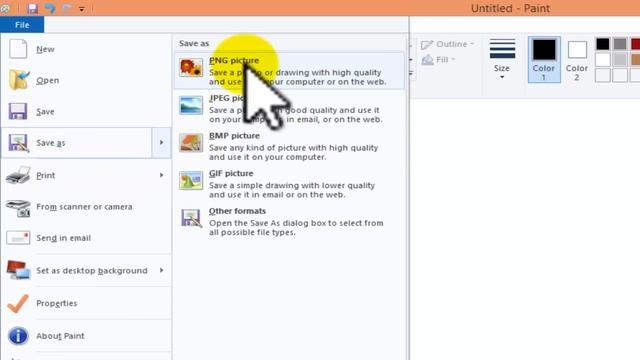Open the File tab

pos(22,25)
